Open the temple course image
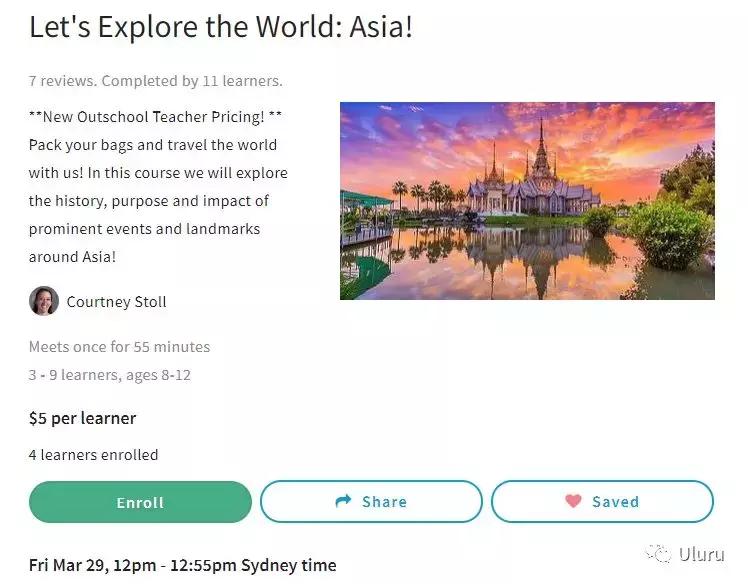This screenshot has width=748, height=584. tap(527, 200)
